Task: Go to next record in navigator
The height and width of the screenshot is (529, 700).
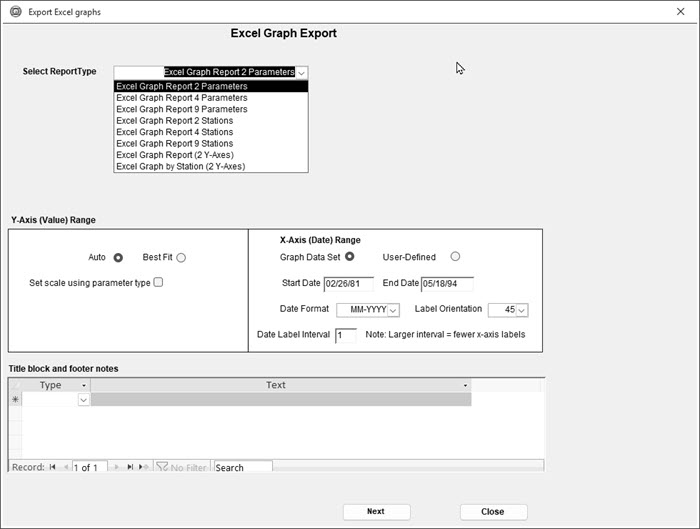Action: 117,467
